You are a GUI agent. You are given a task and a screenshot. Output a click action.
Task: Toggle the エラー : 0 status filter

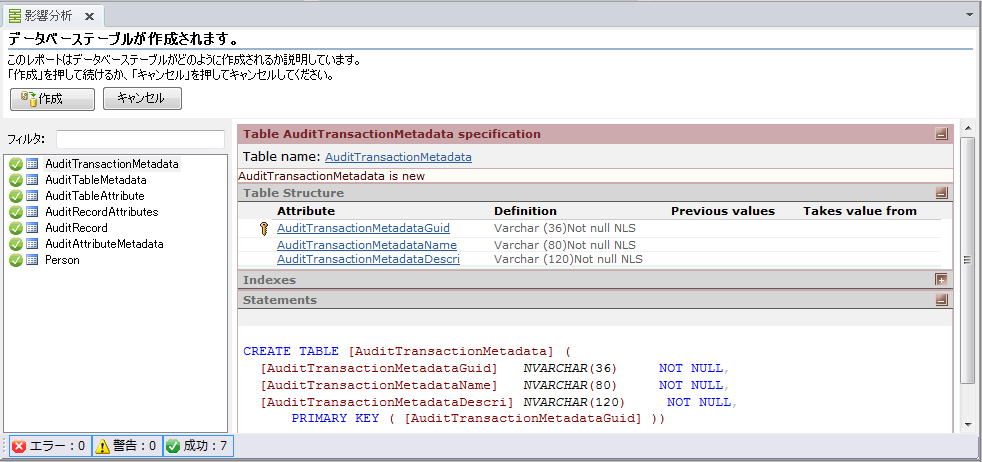click(x=50, y=446)
